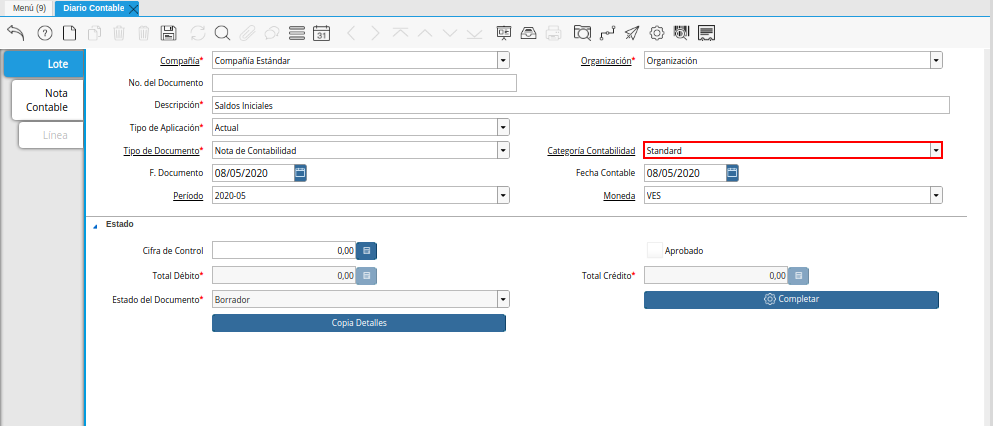Click the first trash delete icon
993x426 pixels.
click(x=119, y=33)
